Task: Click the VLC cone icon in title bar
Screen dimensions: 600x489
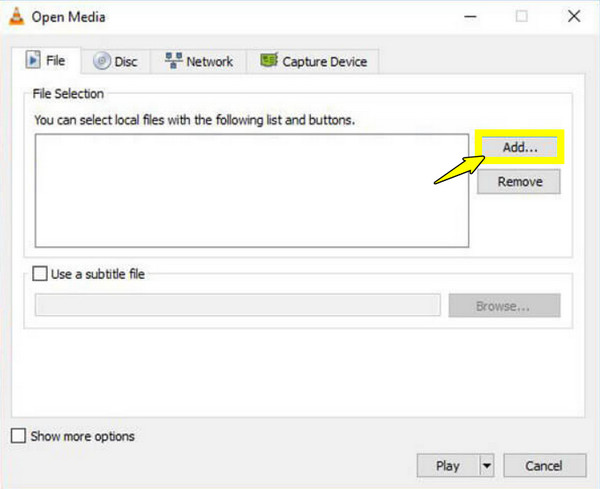Action: tap(15, 17)
